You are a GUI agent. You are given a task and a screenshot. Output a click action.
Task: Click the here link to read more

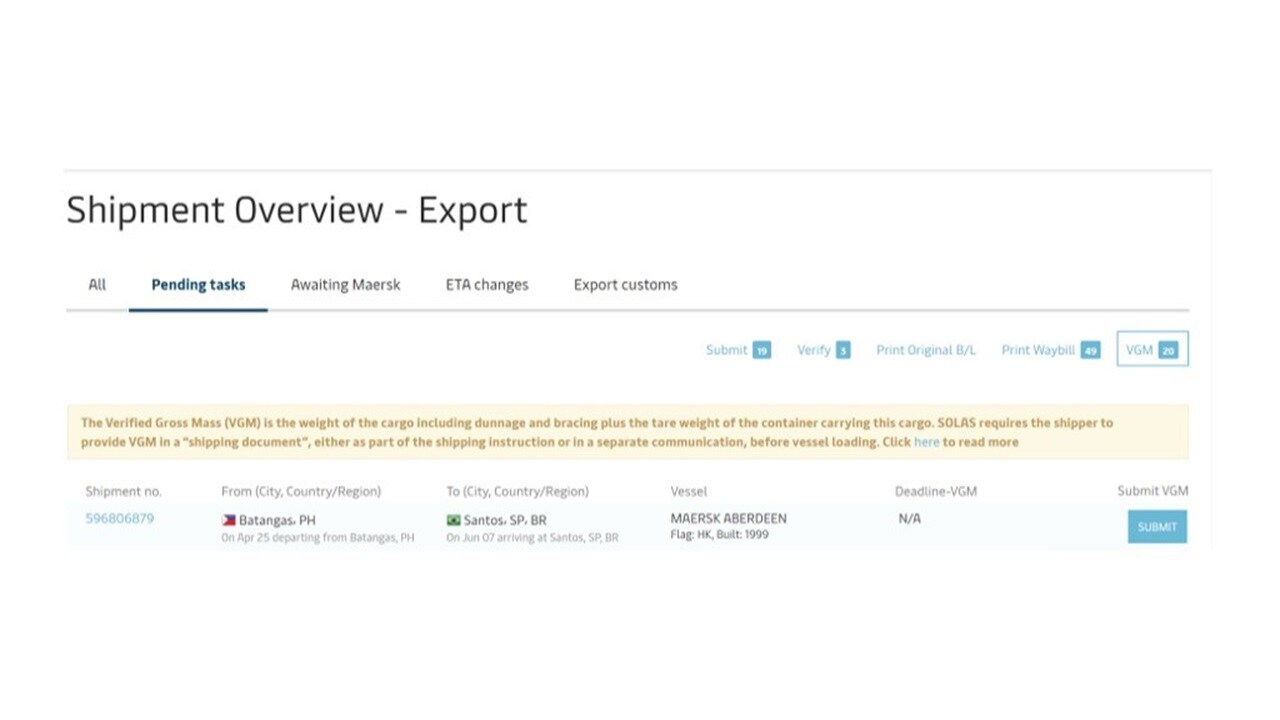[926, 441]
